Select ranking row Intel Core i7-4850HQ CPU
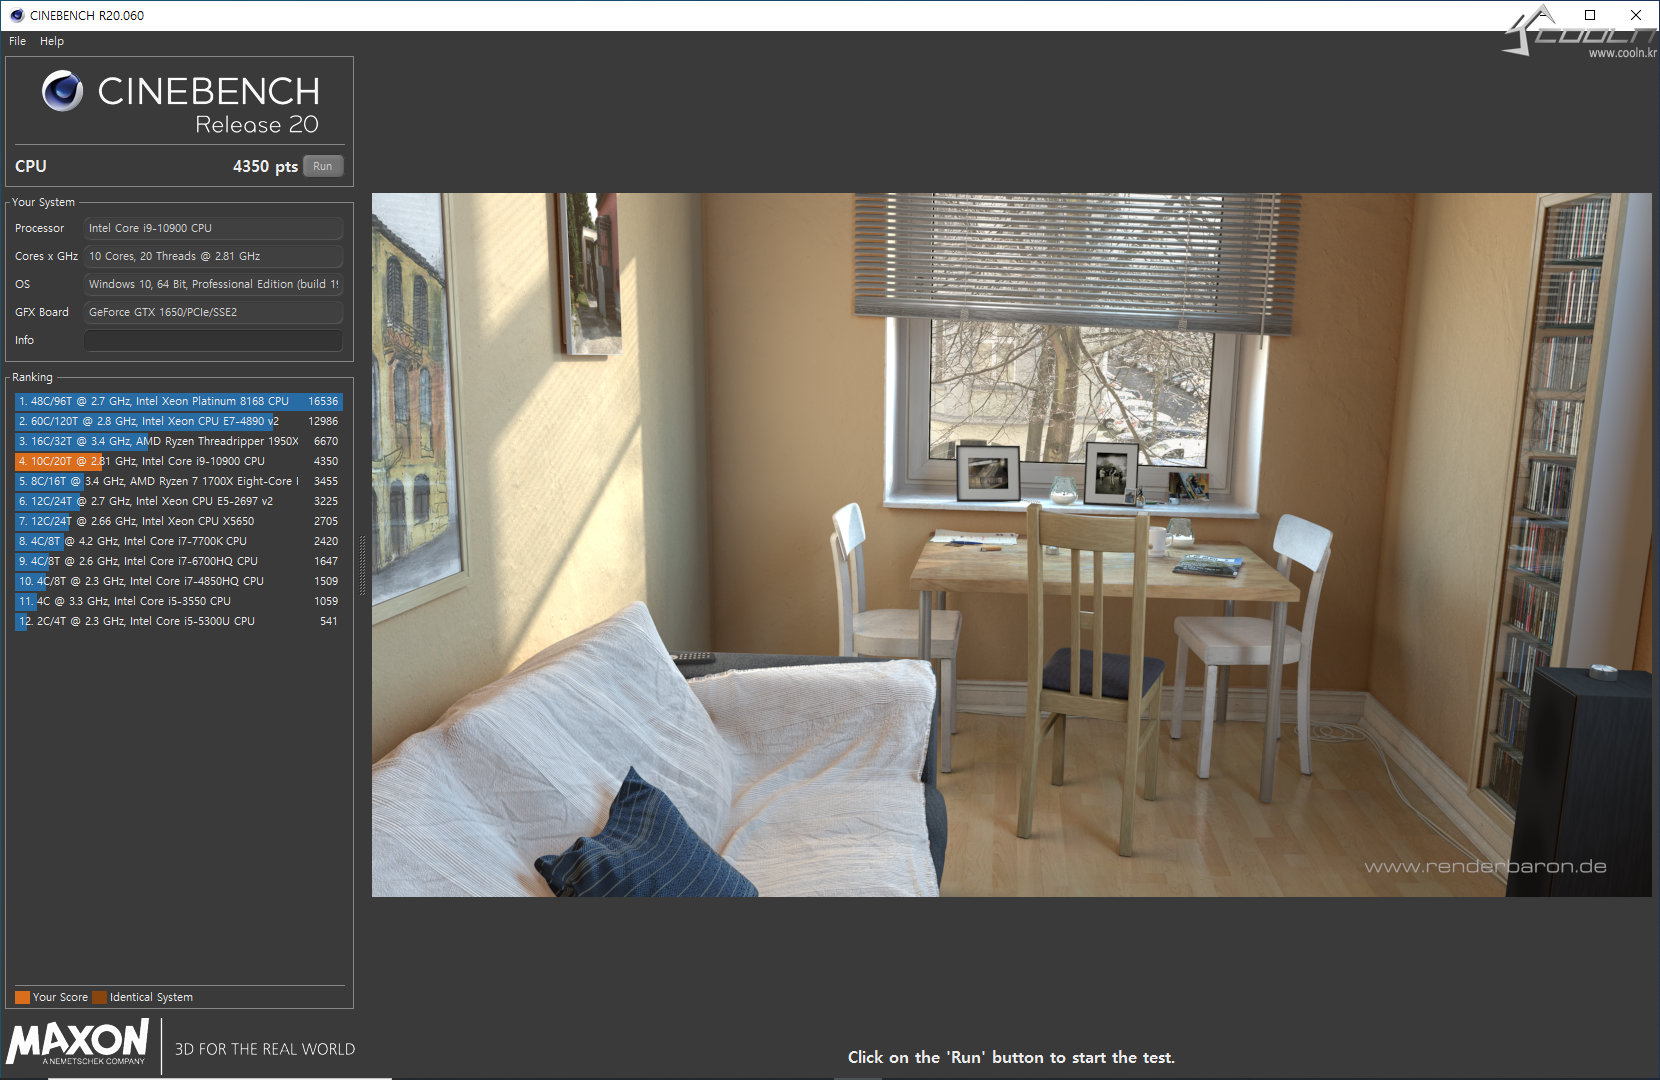 (179, 581)
